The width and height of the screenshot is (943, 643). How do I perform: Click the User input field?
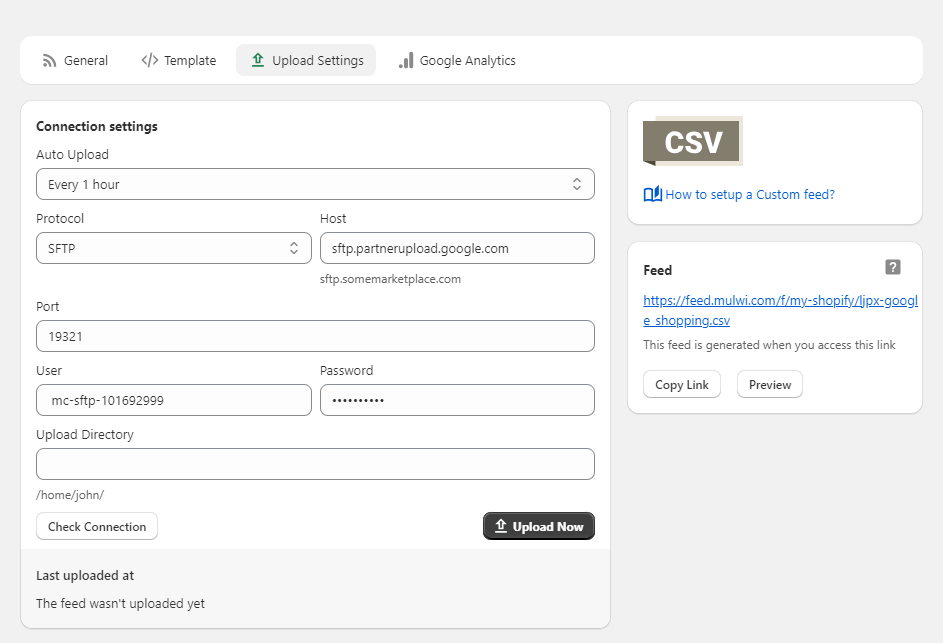click(x=174, y=400)
